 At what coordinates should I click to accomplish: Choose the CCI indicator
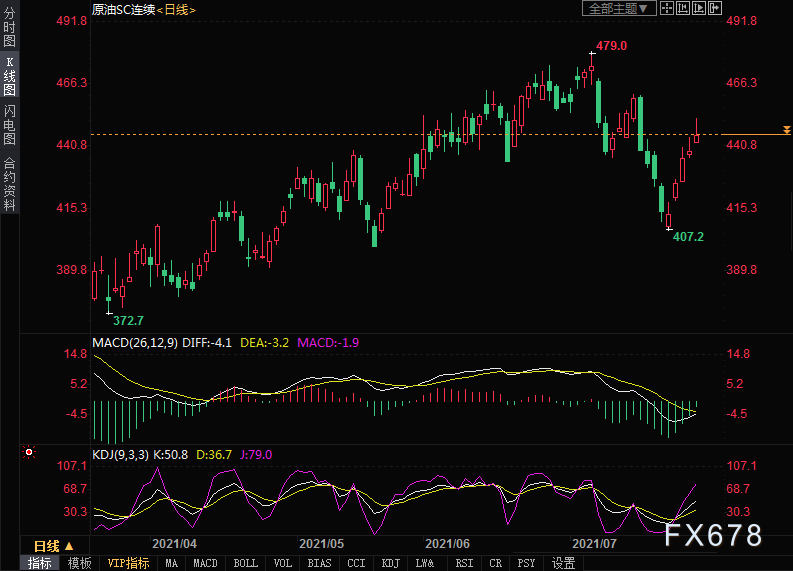[356, 563]
